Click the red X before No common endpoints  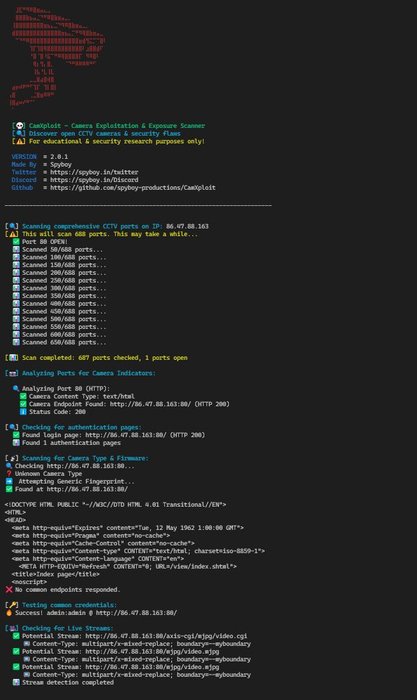9,590
